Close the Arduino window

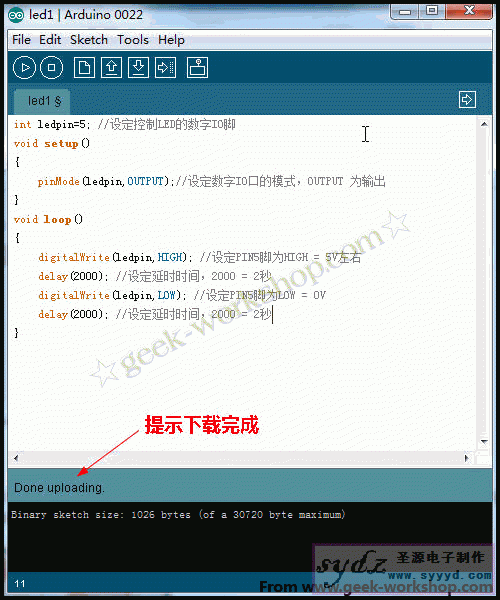[469, 11]
